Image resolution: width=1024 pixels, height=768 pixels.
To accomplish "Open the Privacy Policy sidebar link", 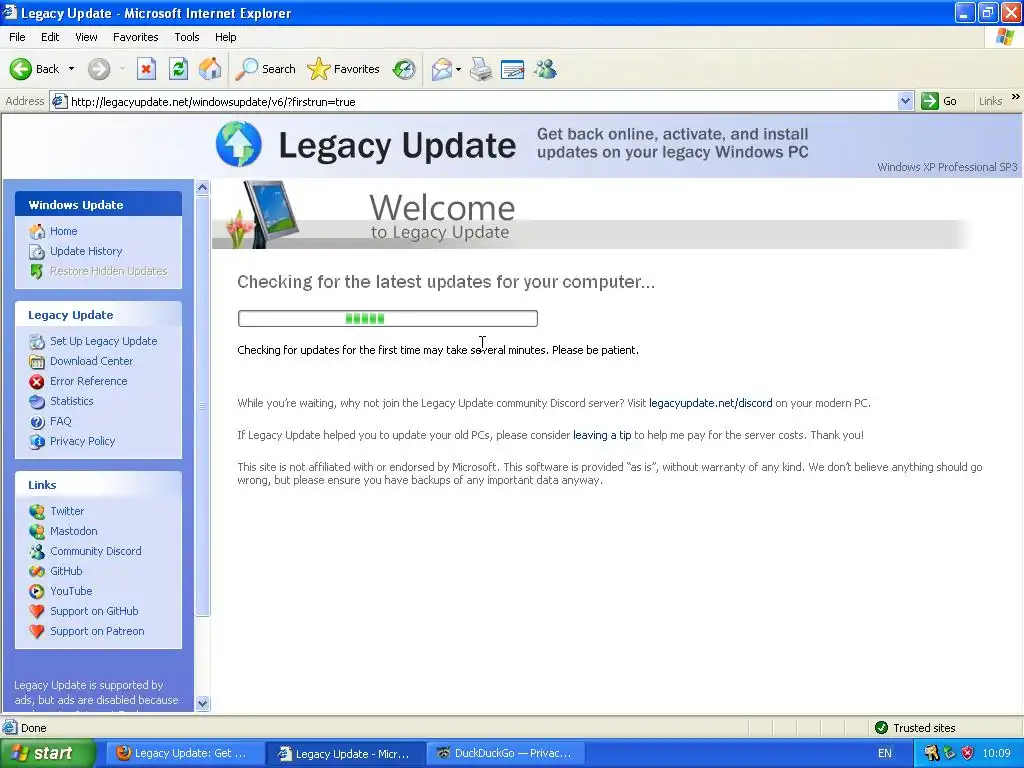I will coord(82,441).
